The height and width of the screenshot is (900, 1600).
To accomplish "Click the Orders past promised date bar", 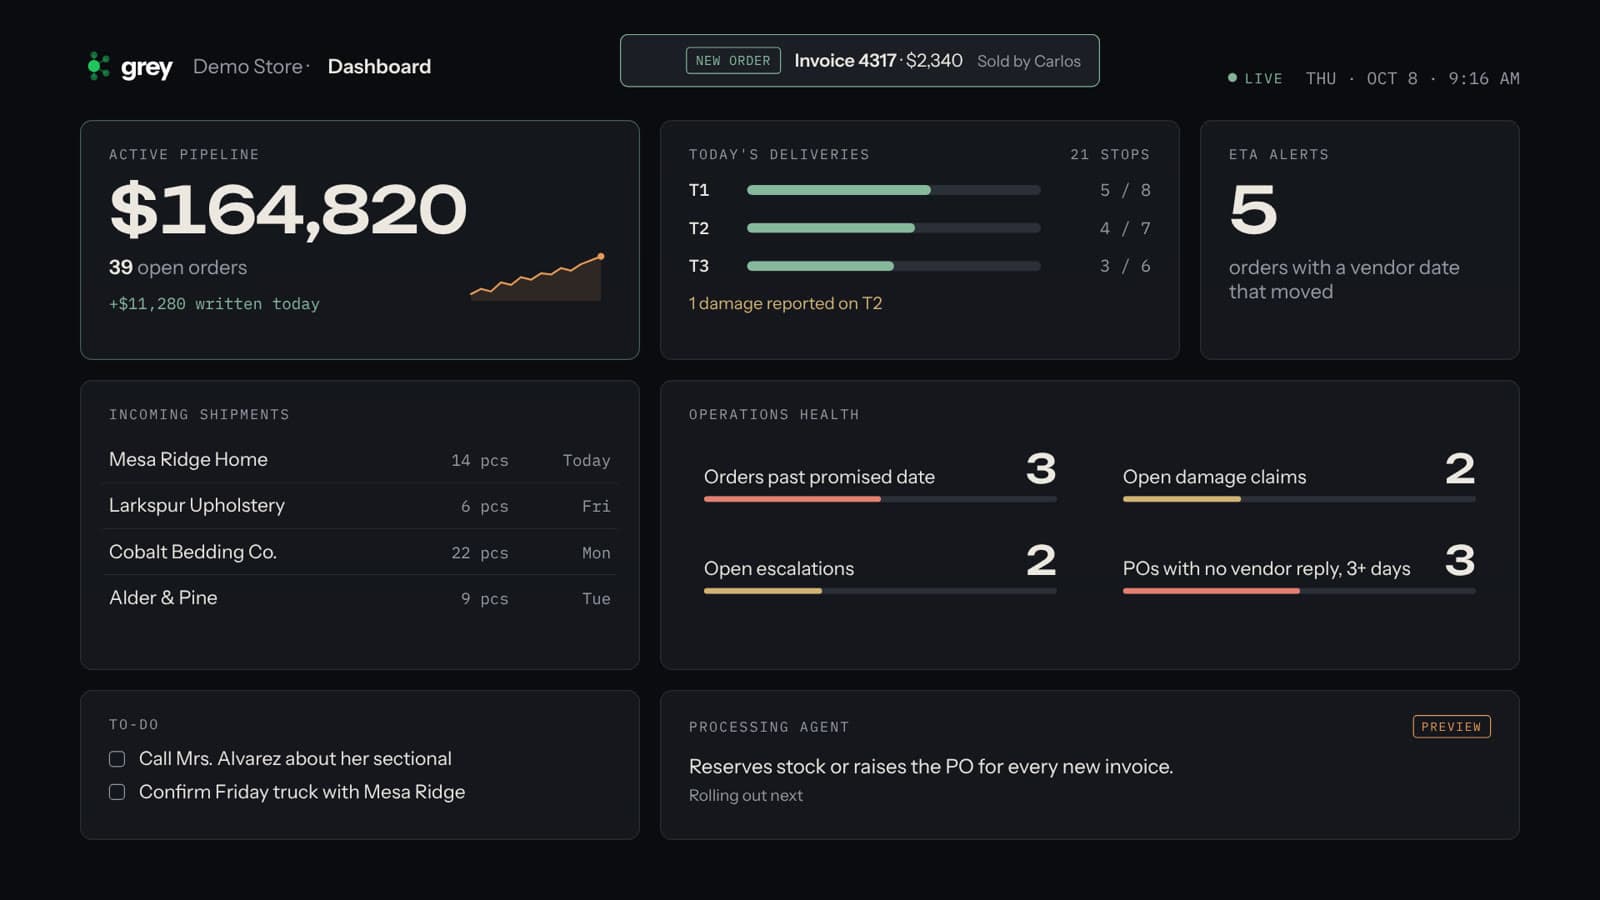I will [880, 499].
